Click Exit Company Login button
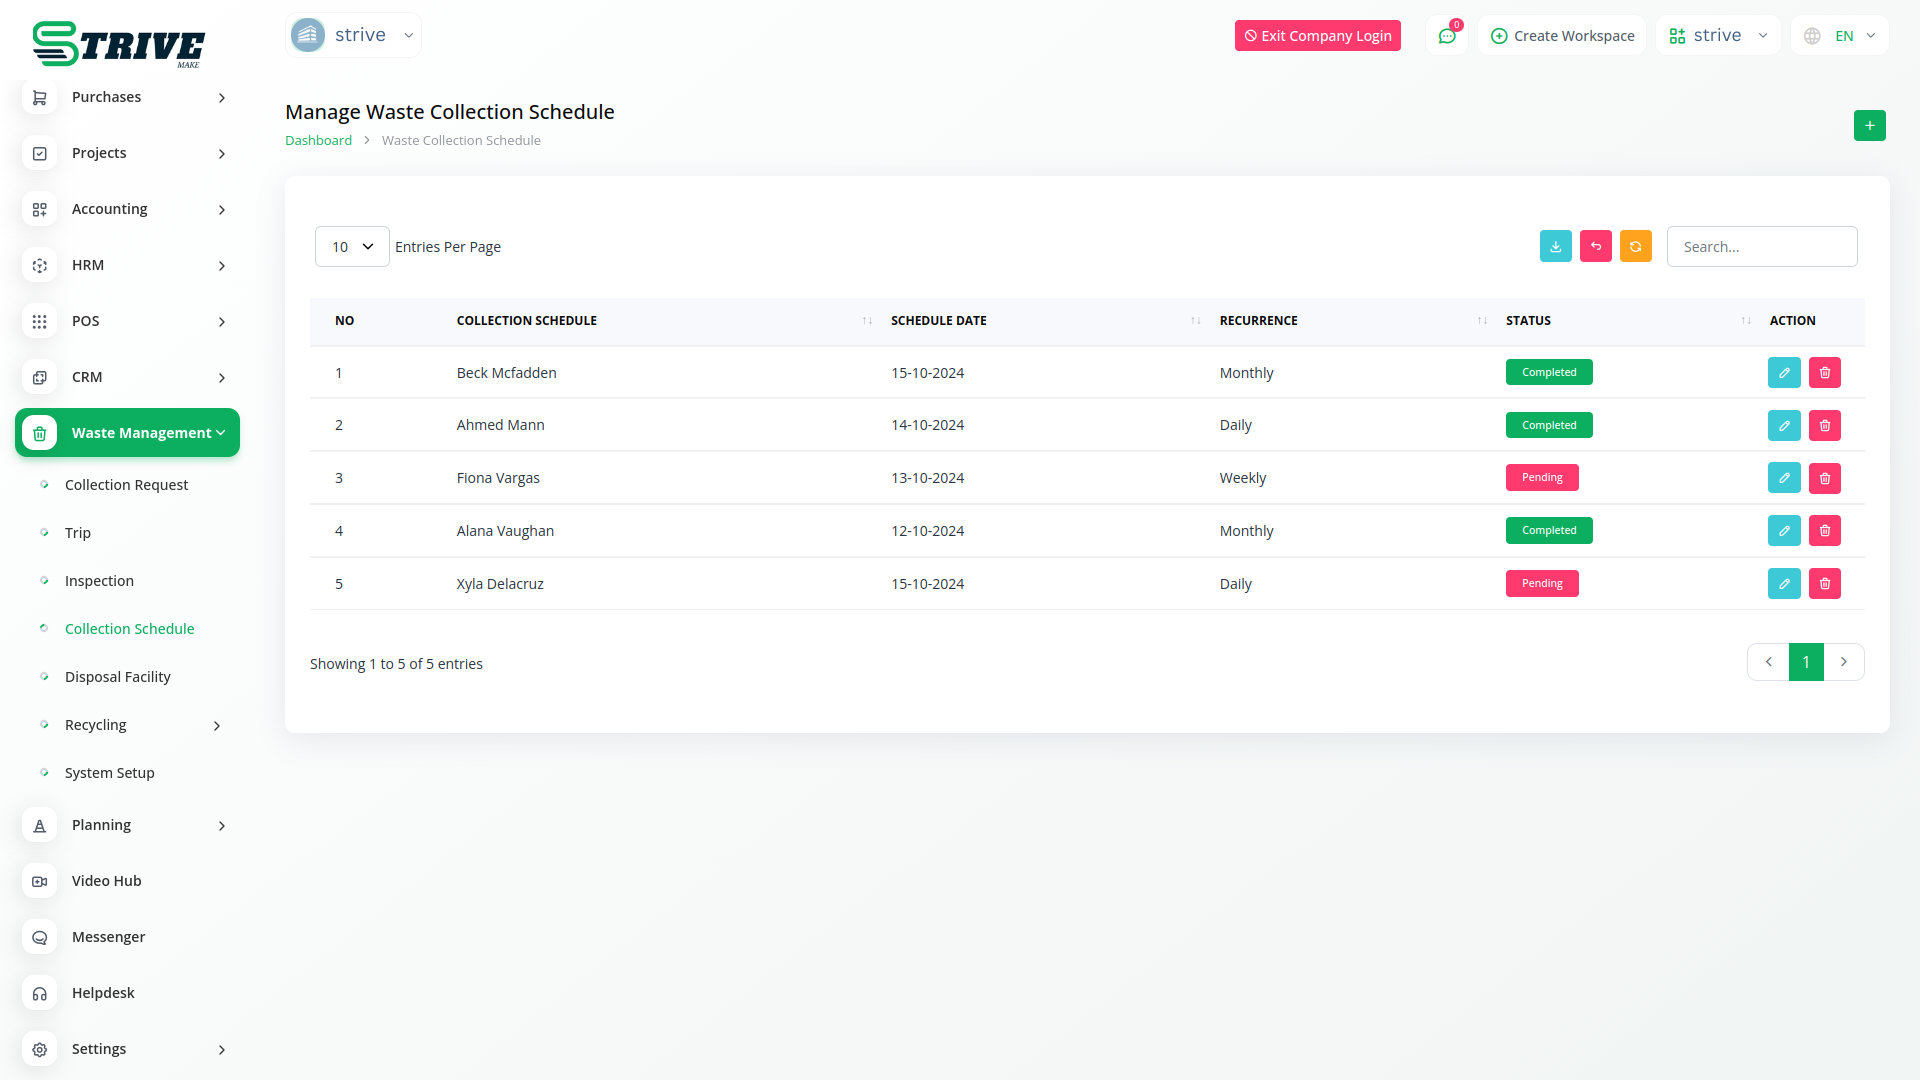Image resolution: width=1920 pixels, height=1080 pixels. [1317, 36]
